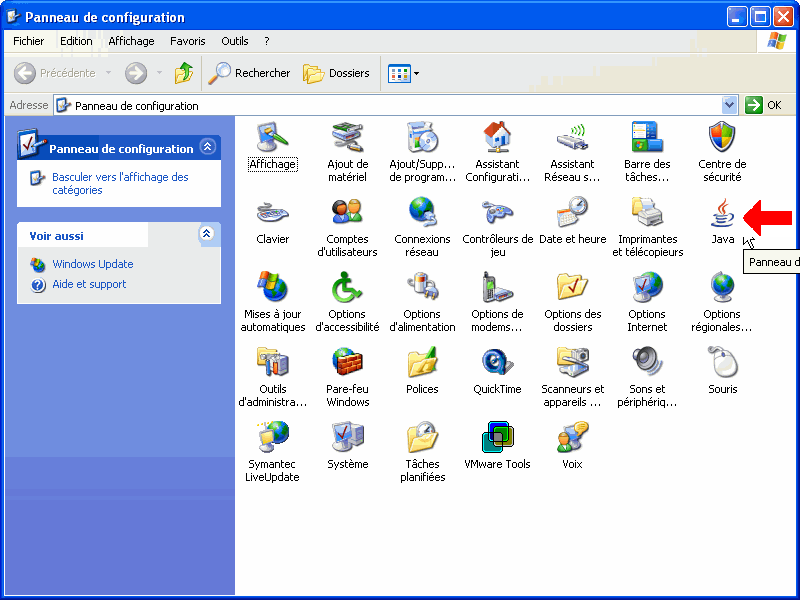Click the Windows Update link
The image size is (800, 600).
tap(92, 264)
